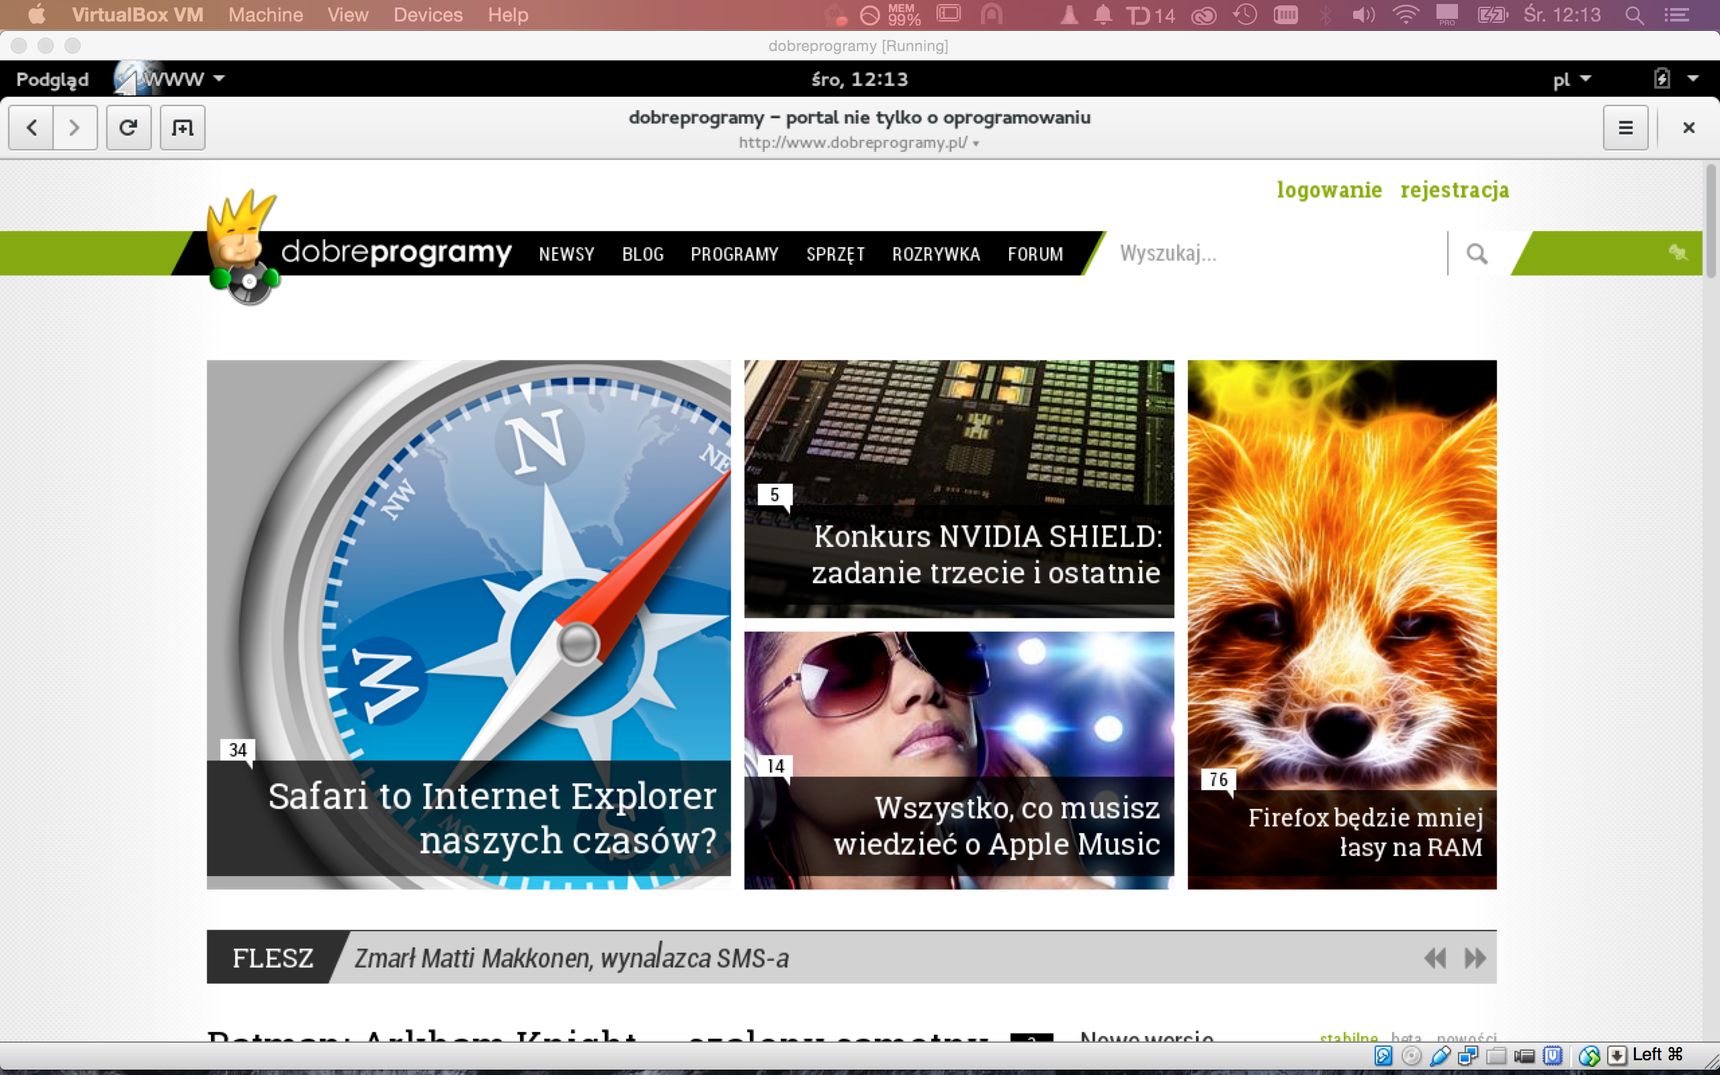The width and height of the screenshot is (1720, 1075).
Task: Click the page vertical scrollbar
Action: (1711, 222)
